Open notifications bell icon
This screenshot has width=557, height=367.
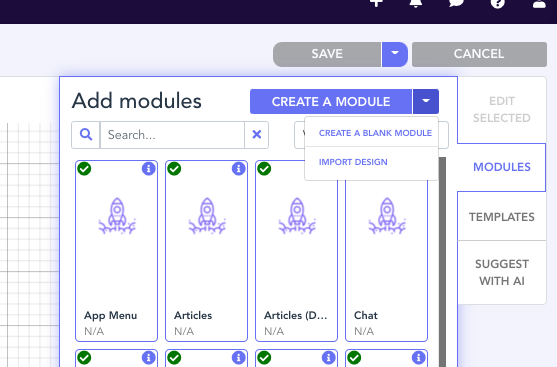click(x=416, y=3)
